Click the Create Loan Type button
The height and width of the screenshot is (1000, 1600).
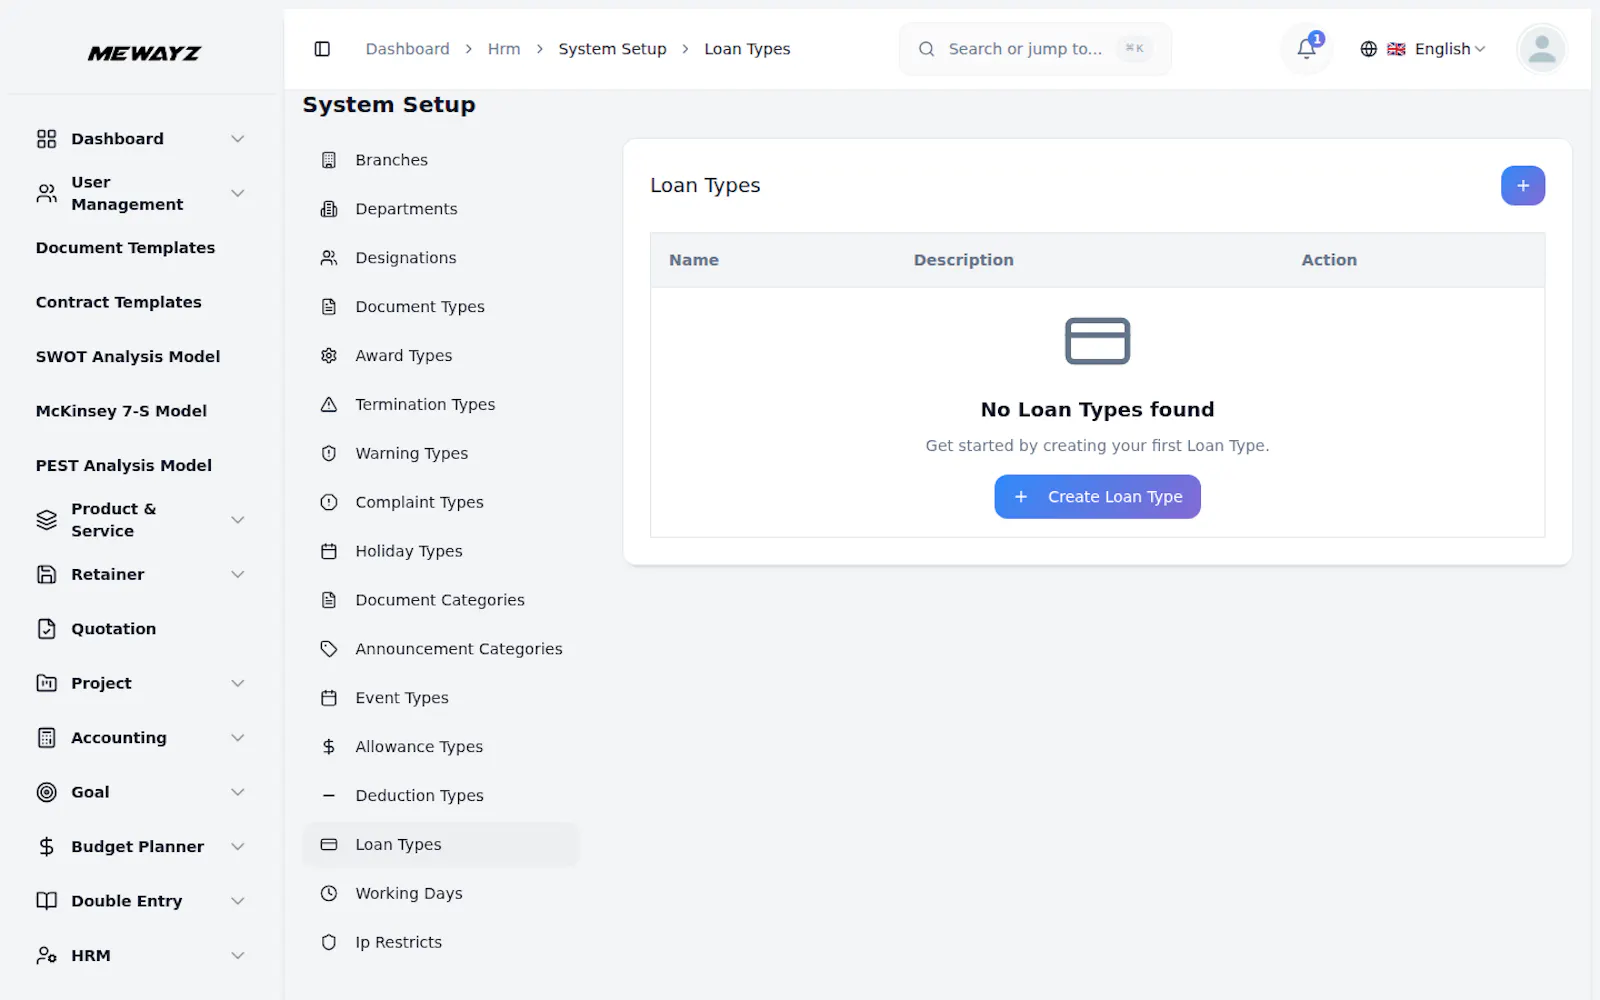click(1097, 497)
